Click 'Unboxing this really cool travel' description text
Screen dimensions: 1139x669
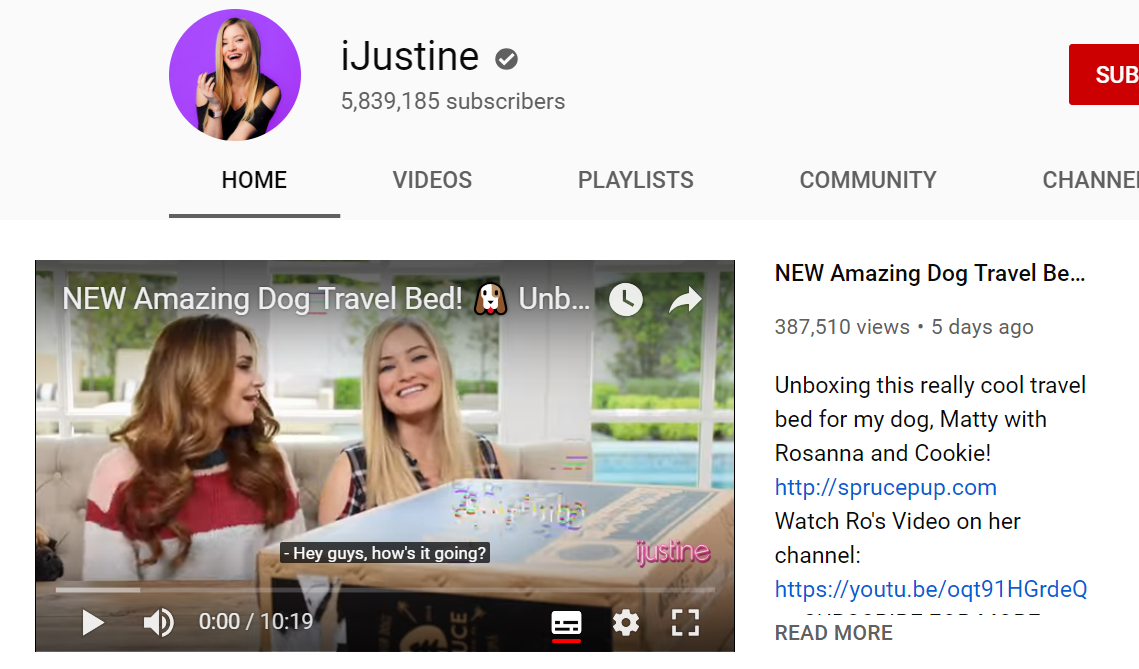click(931, 386)
